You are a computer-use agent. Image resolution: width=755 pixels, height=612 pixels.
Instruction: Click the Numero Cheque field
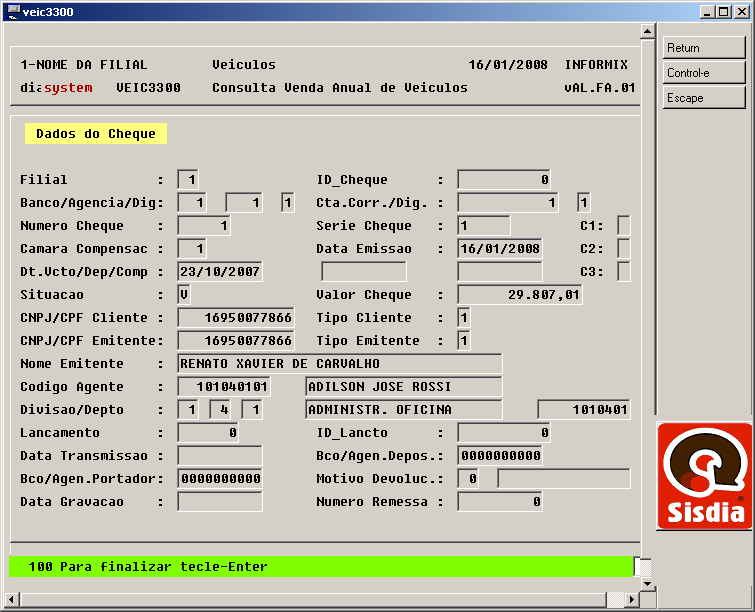[x=204, y=225]
